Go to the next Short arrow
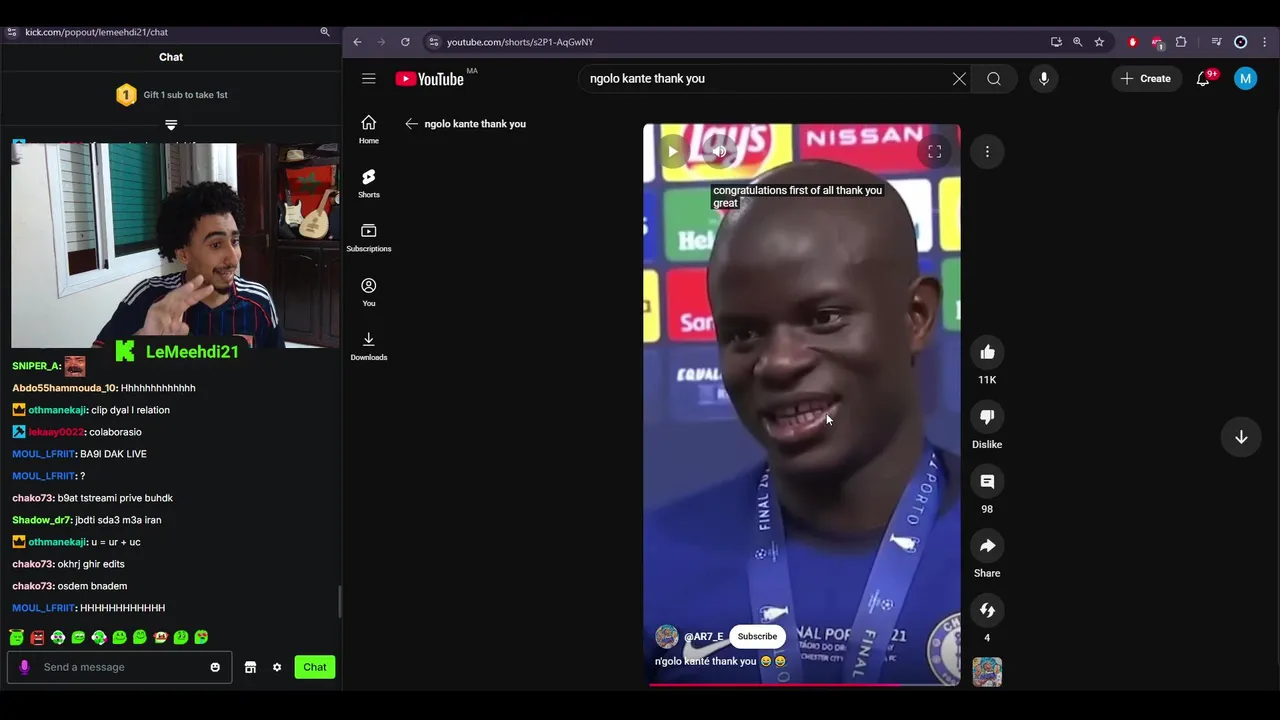Viewport: 1280px width, 720px height. tap(1241, 437)
